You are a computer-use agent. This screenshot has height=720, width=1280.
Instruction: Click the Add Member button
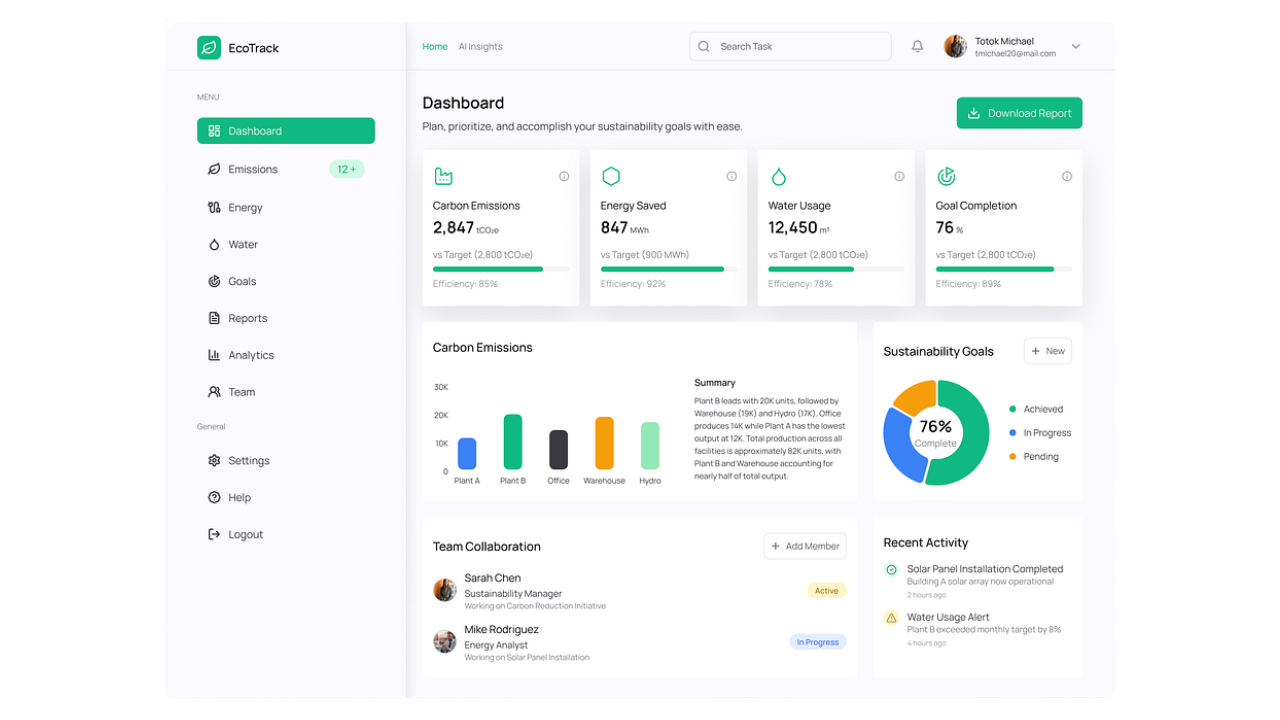pos(805,546)
